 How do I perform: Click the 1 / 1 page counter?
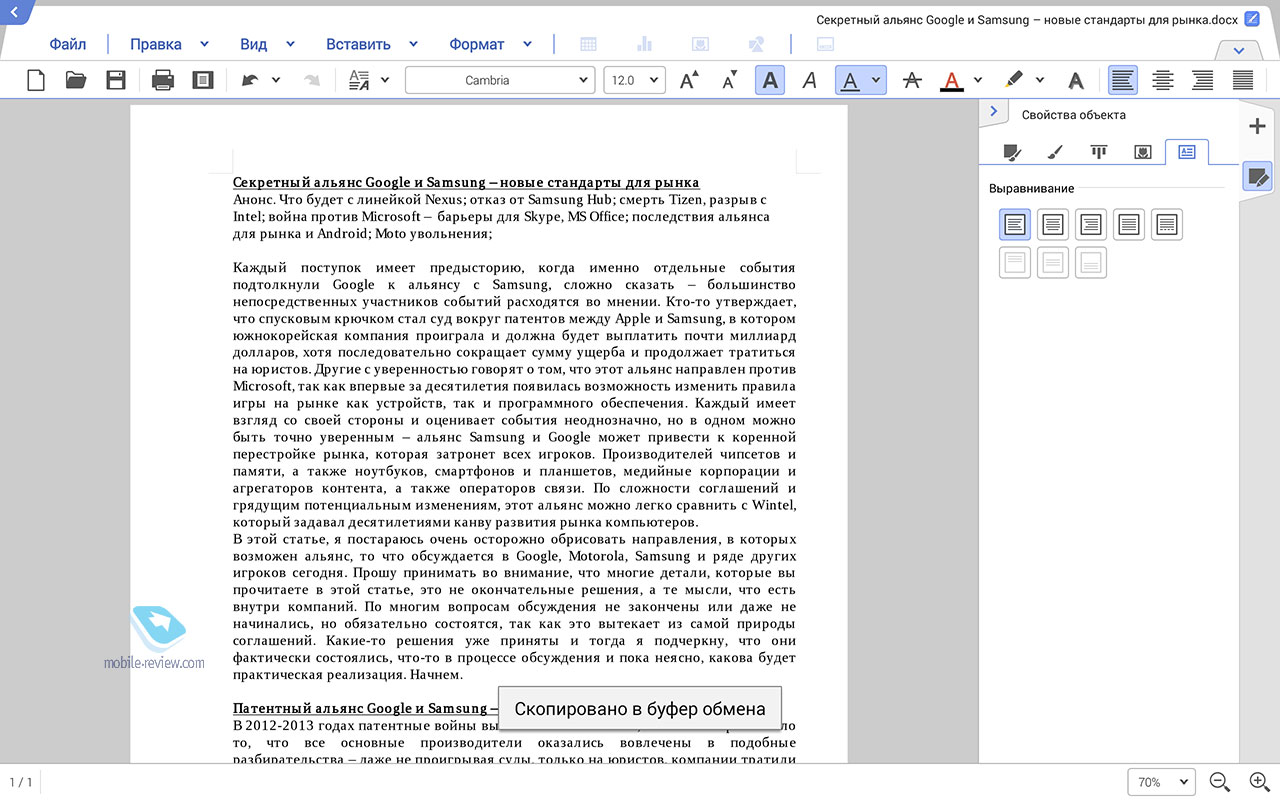pyautogui.click(x=21, y=782)
